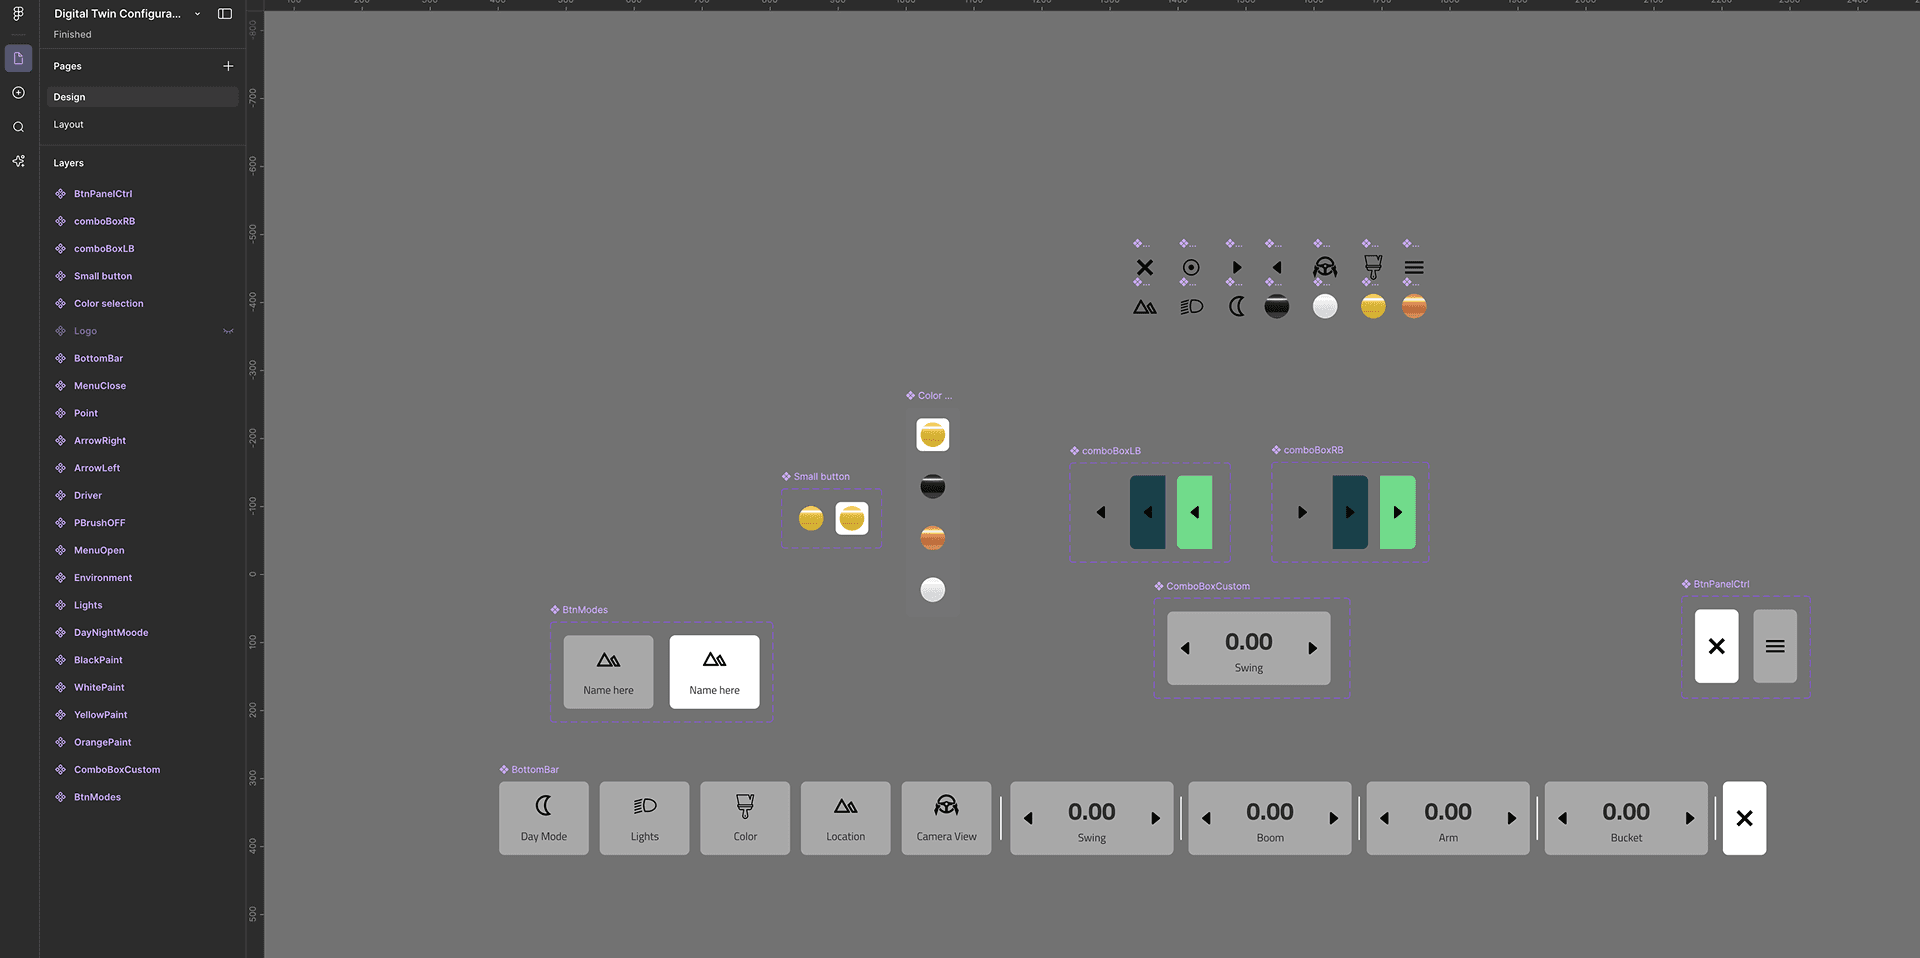
Task: Switch to the Layout page
Action: (68, 124)
